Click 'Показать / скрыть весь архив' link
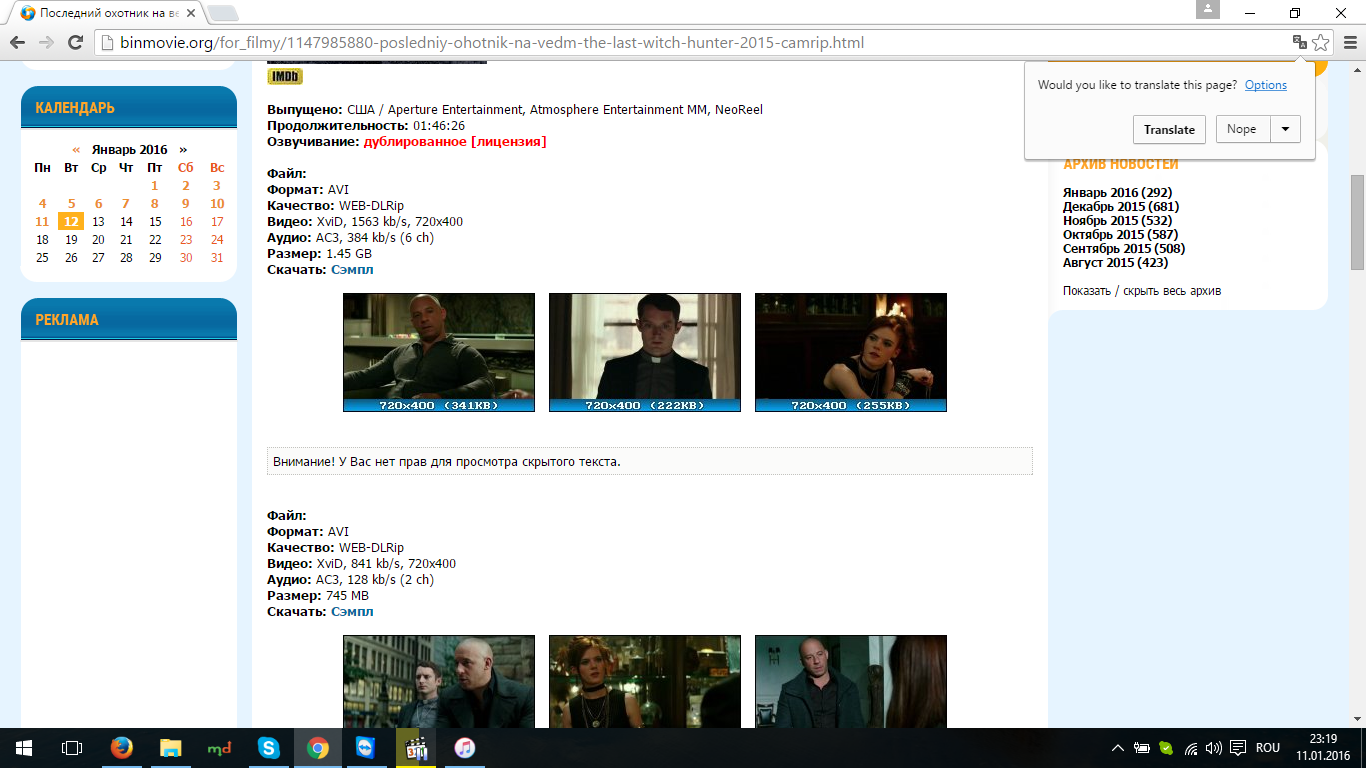This screenshot has height=768, width=1366. (1142, 291)
